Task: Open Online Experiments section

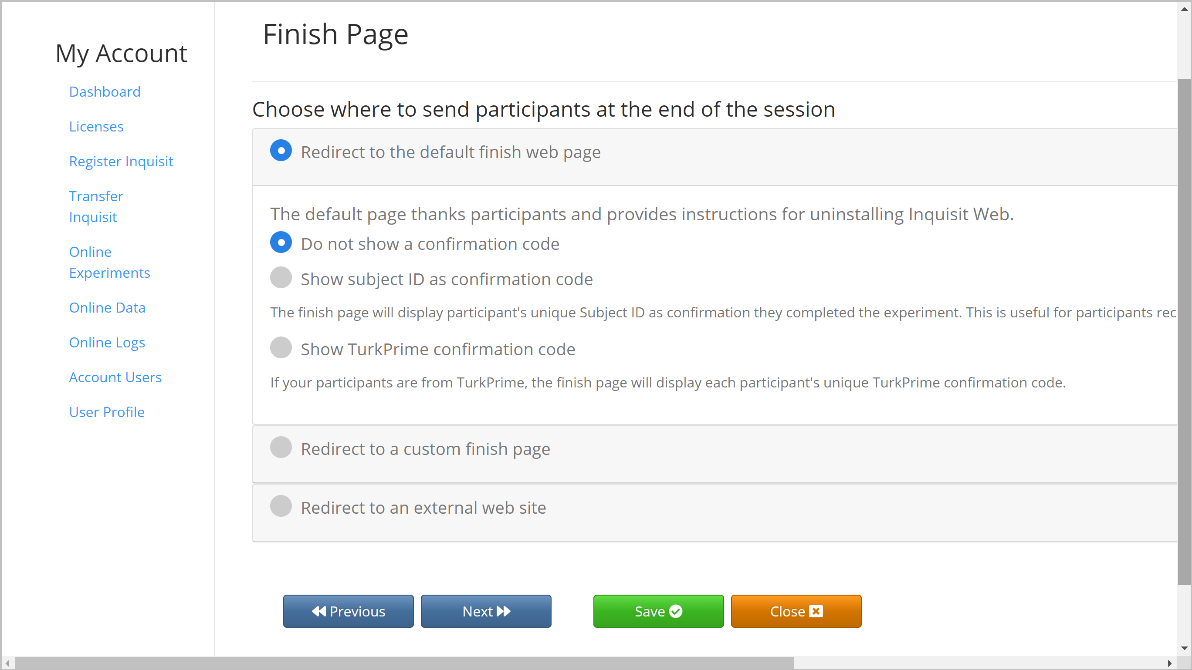Action: click(109, 262)
